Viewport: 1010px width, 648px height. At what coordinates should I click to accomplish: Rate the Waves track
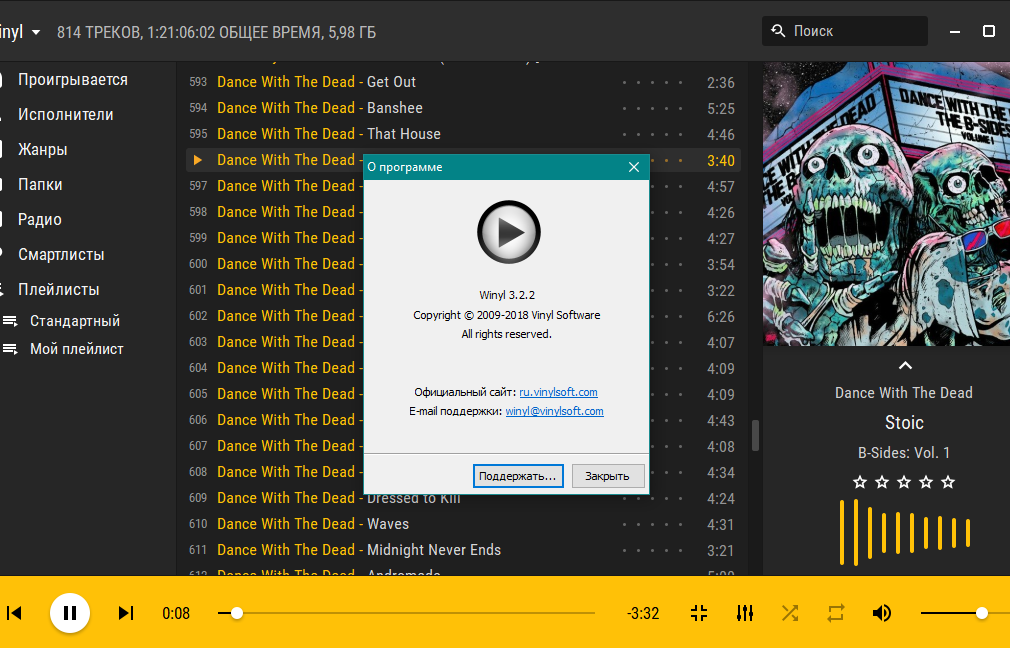coord(653,524)
